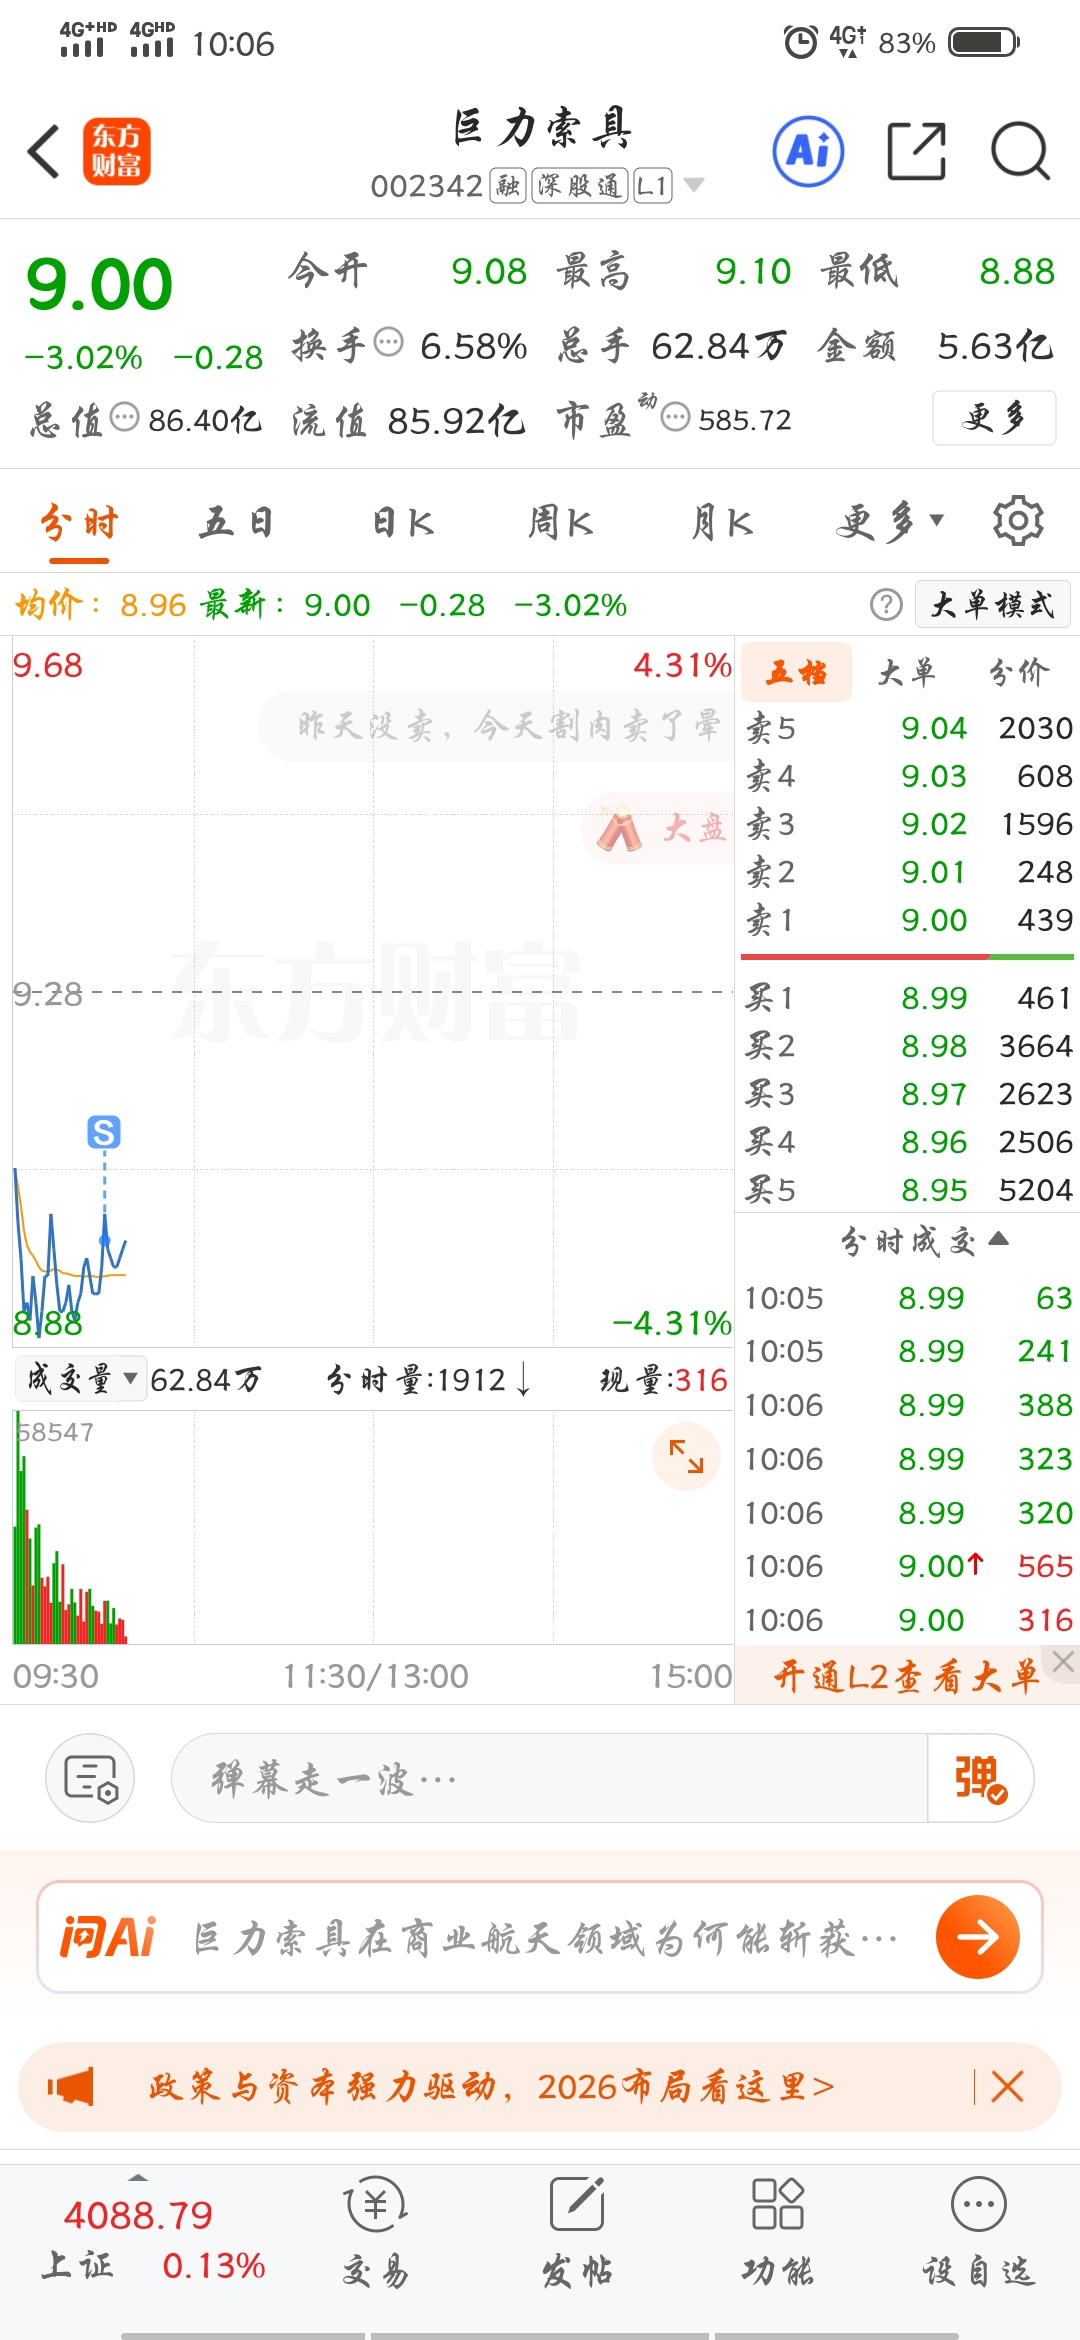Screen dimensions: 1080x2340
Task: Close the 2026布局 promo banner
Action: pos(1007,2087)
